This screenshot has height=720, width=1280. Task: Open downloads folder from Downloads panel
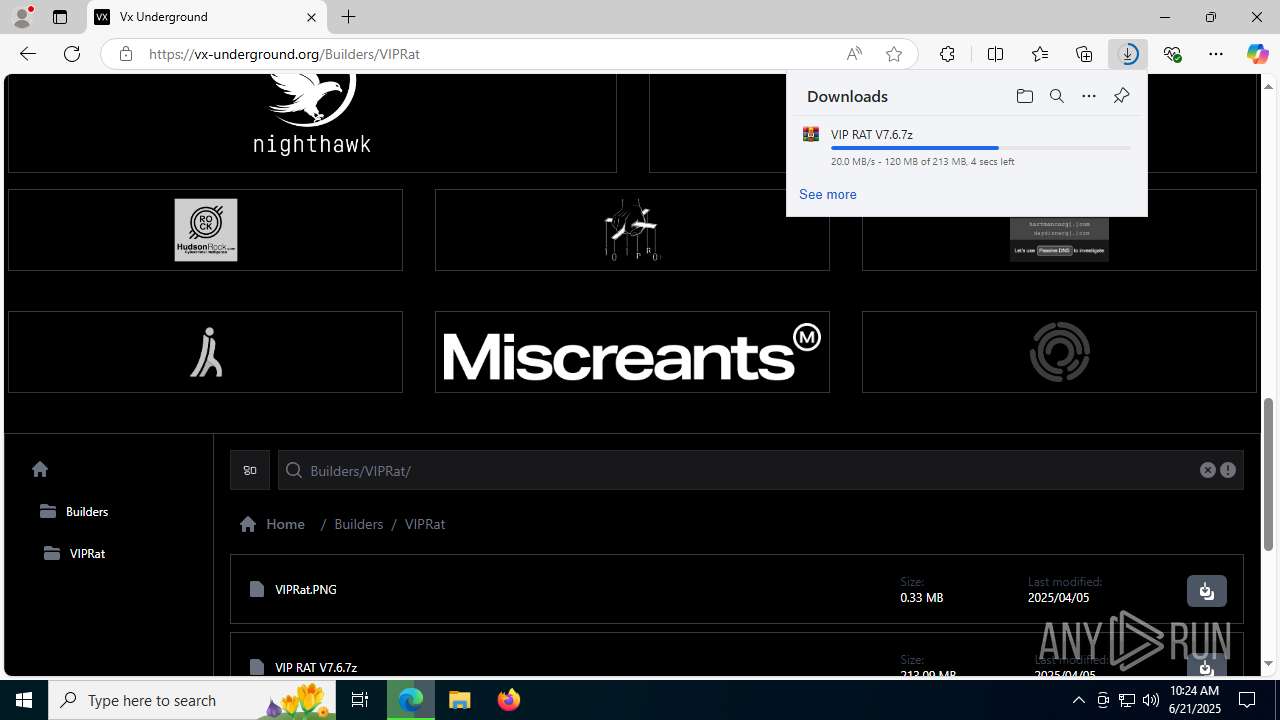[1024, 96]
